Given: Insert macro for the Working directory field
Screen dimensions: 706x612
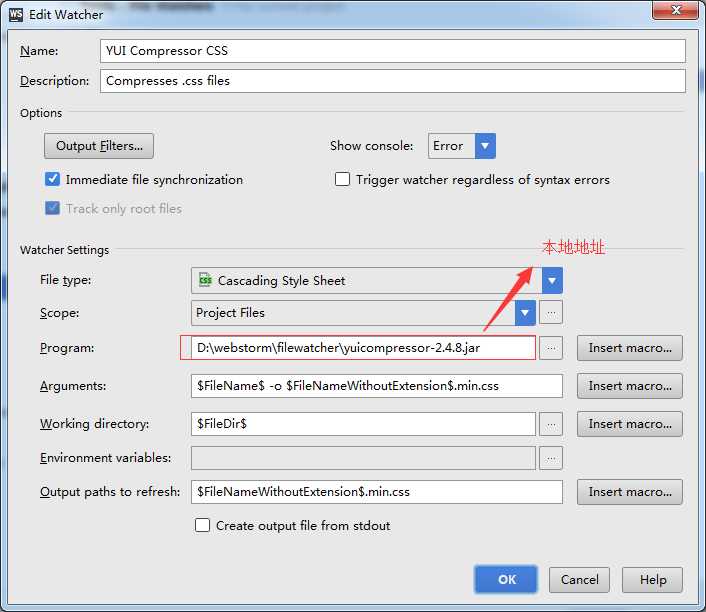Looking at the screenshot, I should tap(630, 424).
